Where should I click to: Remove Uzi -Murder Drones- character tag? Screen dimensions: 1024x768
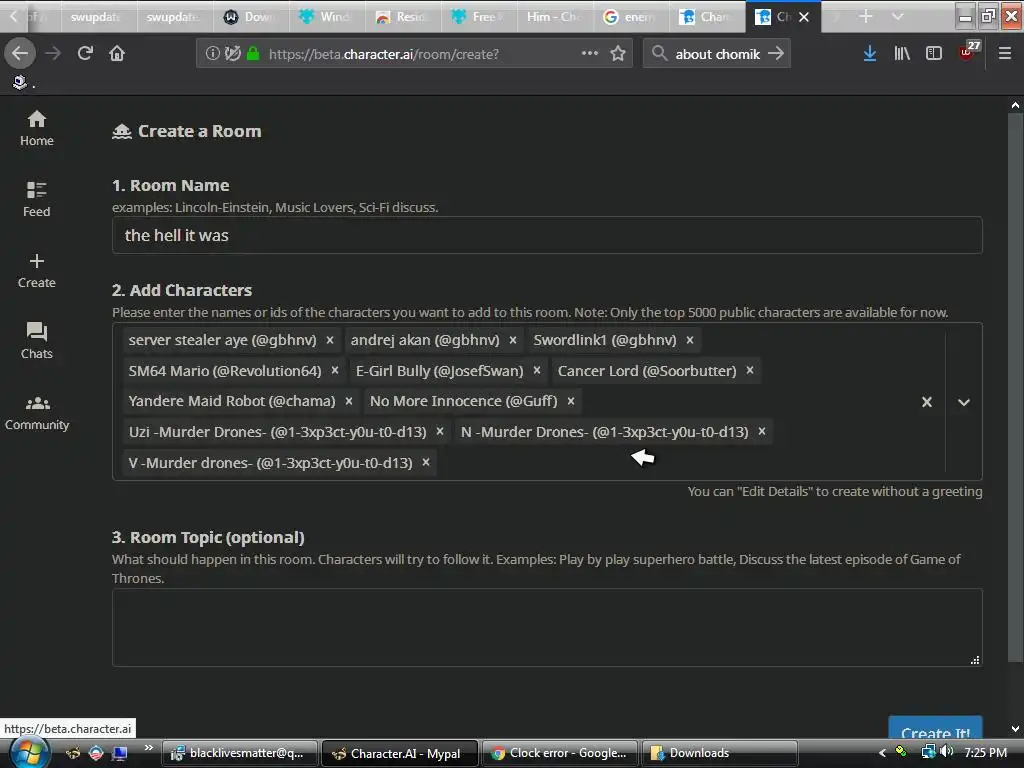[x=440, y=432]
